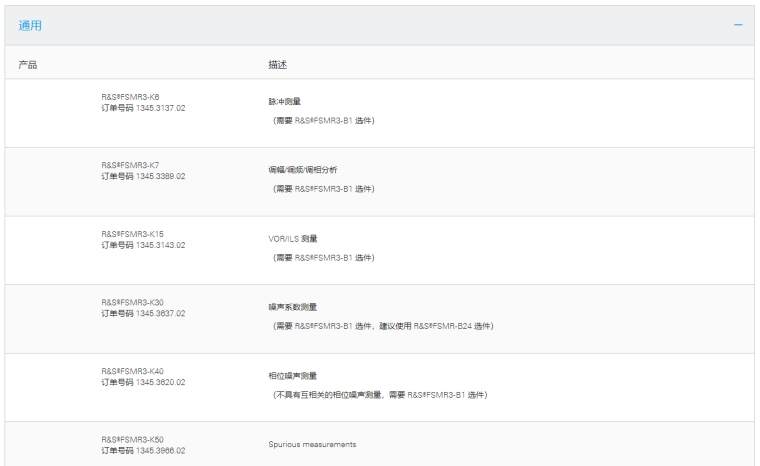Screen dimensions: 760x466
Task: Click the 噪声系数测量 description
Action: 278,307
